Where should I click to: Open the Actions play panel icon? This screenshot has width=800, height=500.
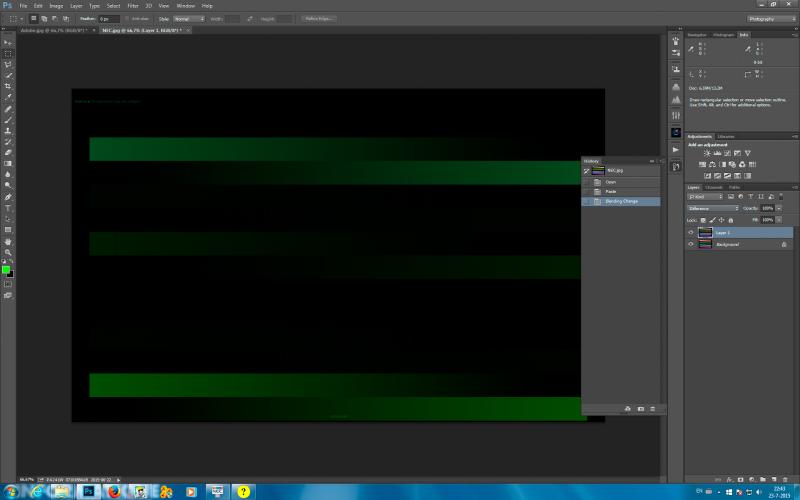tap(676, 149)
